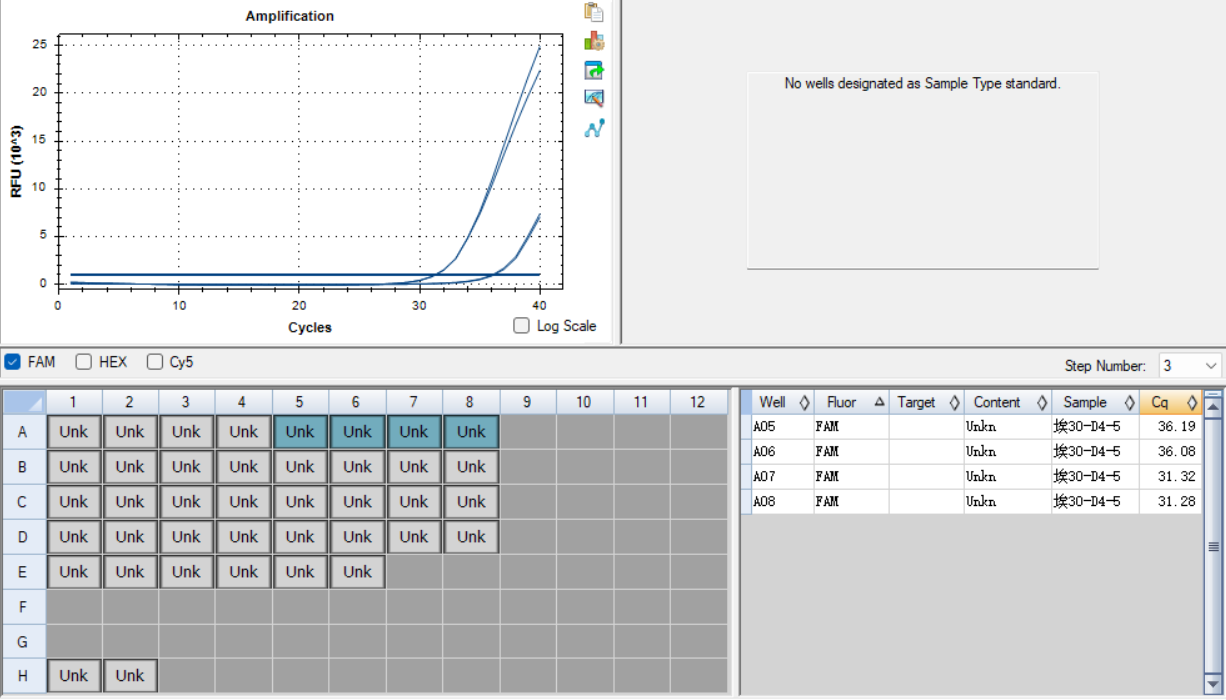The width and height of the screenshot is (1226, 700).
Task: Select plate column 12 header
Action: pos(698,402)
